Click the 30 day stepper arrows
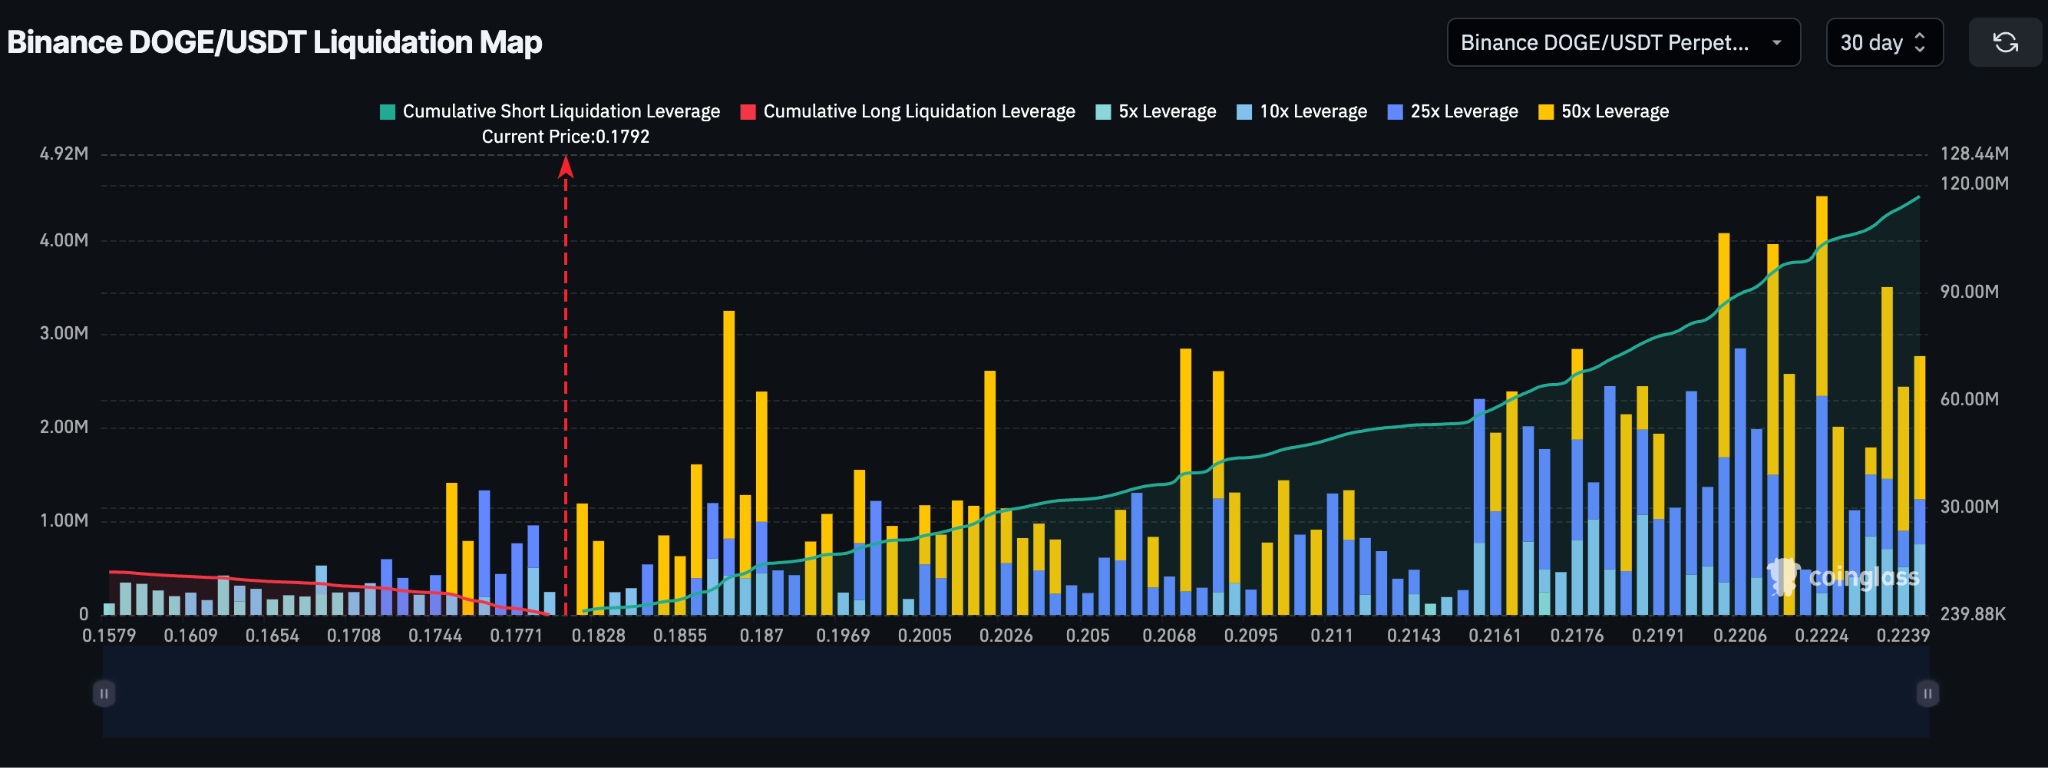The image size is (2048, 768). click(1919, 42)
